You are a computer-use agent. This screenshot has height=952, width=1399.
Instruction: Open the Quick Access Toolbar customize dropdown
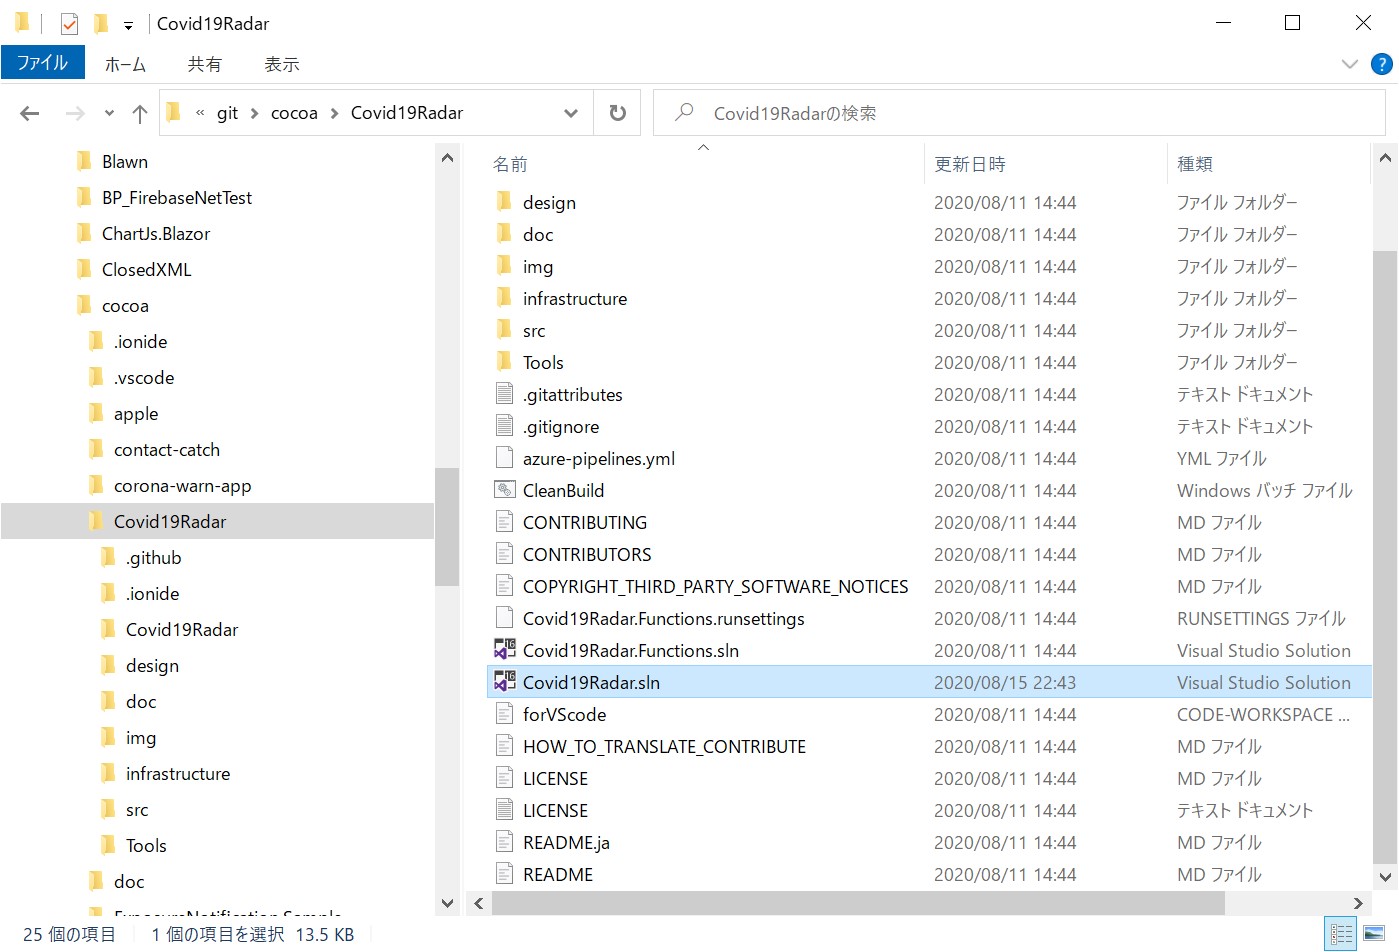[x=128, y=25]
